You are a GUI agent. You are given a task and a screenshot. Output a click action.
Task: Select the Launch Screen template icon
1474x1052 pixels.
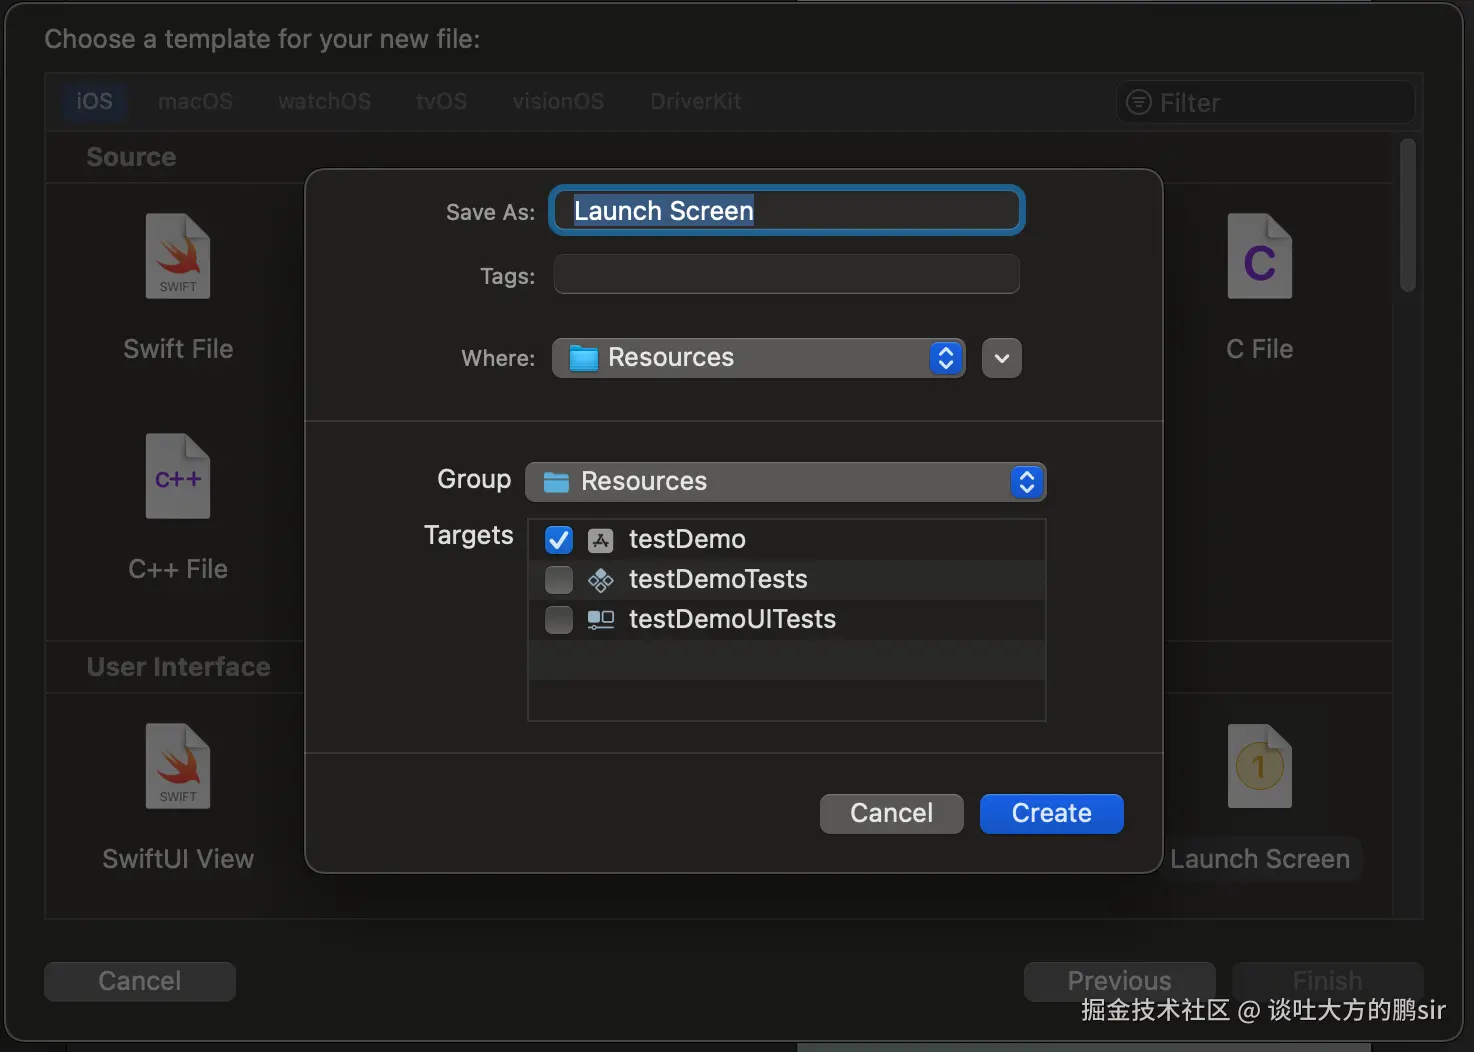(1260, 766)
